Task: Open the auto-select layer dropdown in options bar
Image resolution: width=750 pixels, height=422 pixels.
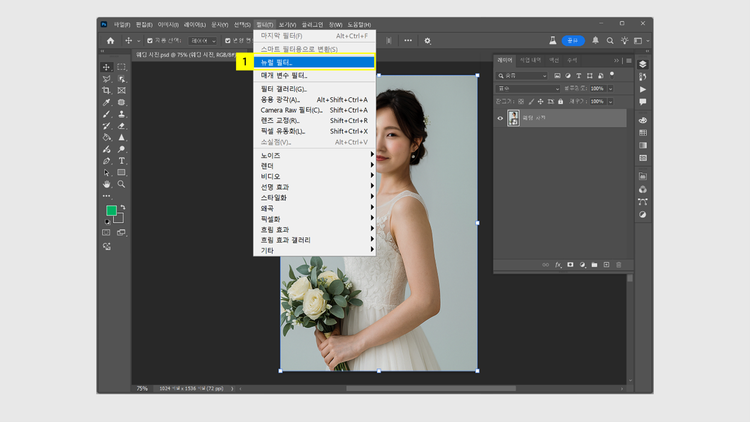Action: pos(202,41)
